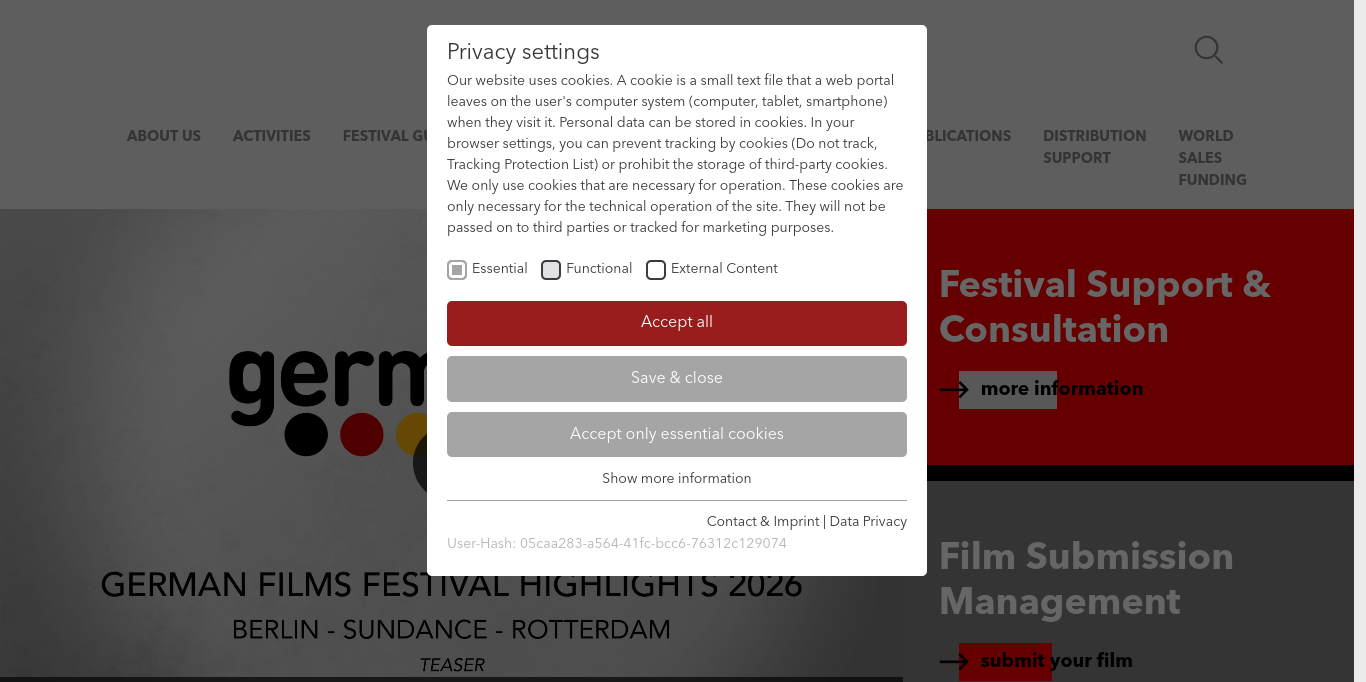Open the Data Privacy link
Image resolution: width=1366 pixels, height=682 pixels.
point(868,522)
